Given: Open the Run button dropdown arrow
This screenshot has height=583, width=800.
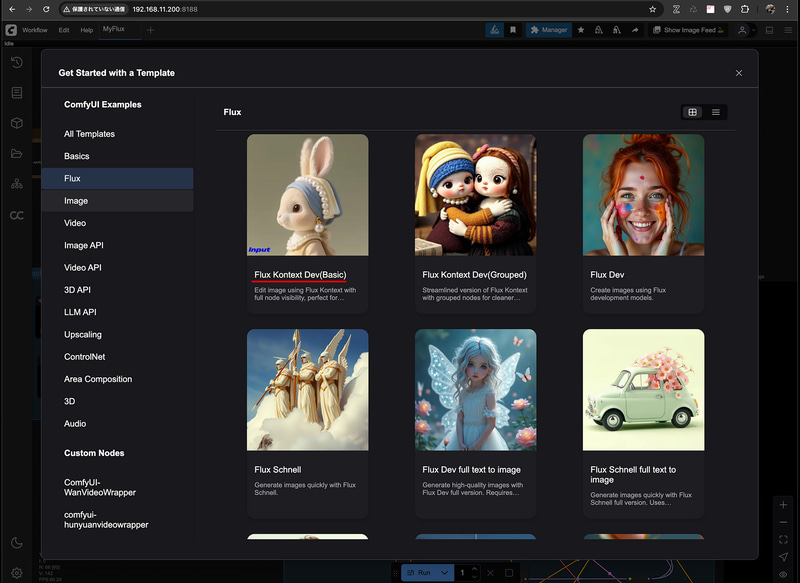Looking at the screenshot, I should pos(444,573).
